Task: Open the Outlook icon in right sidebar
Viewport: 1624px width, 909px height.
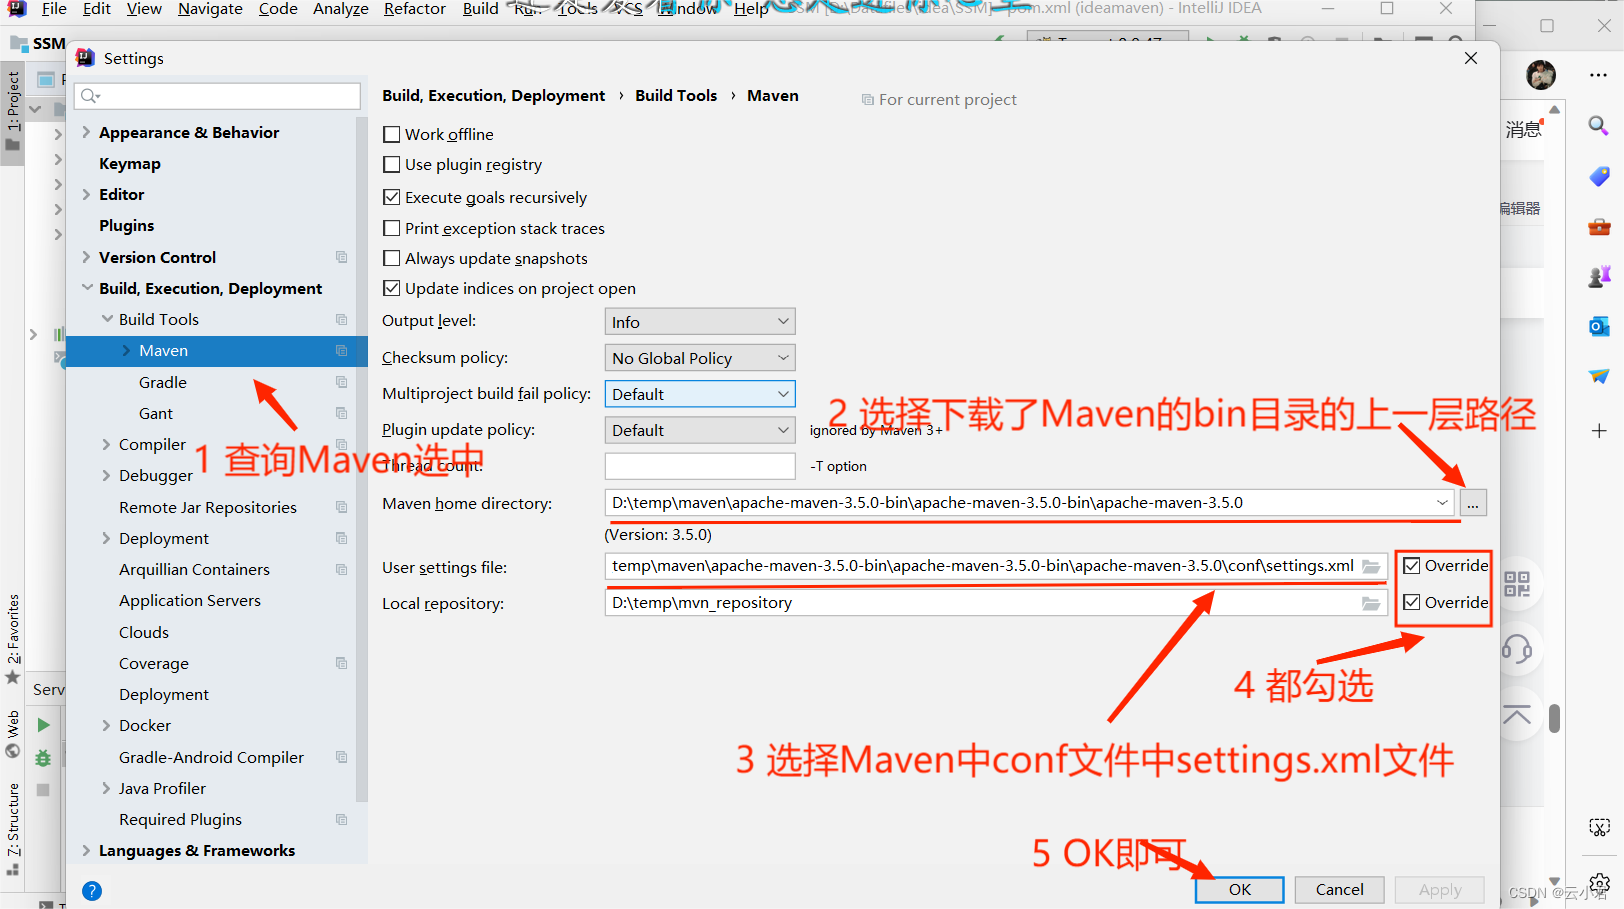Action: pyautogui.click(x=1599, y=326)
